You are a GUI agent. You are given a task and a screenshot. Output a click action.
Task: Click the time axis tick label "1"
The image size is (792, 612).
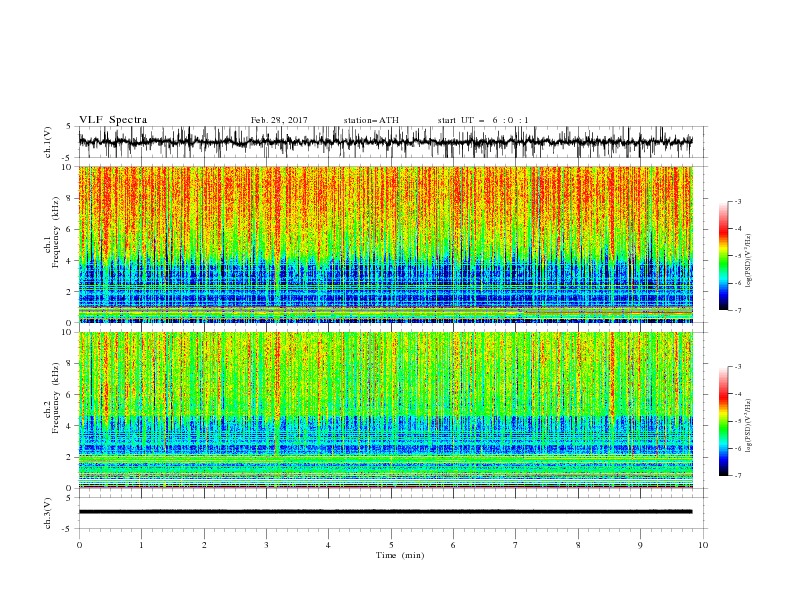(x=142, y=545)
